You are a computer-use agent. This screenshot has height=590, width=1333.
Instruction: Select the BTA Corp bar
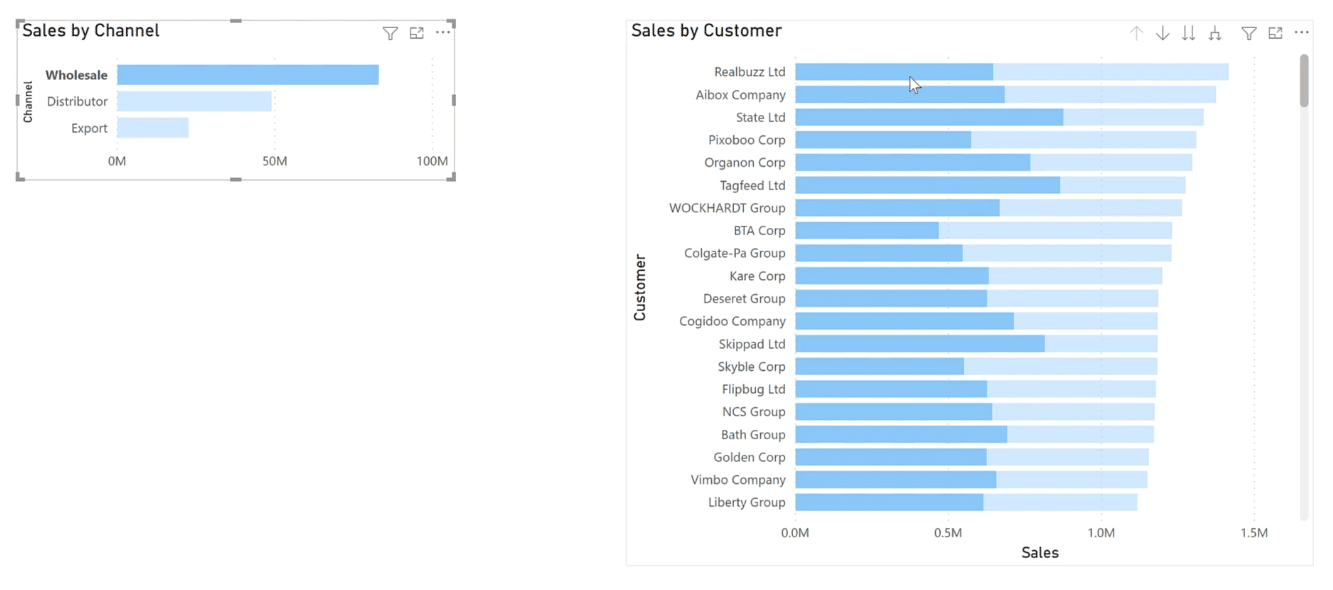(983, 230)
